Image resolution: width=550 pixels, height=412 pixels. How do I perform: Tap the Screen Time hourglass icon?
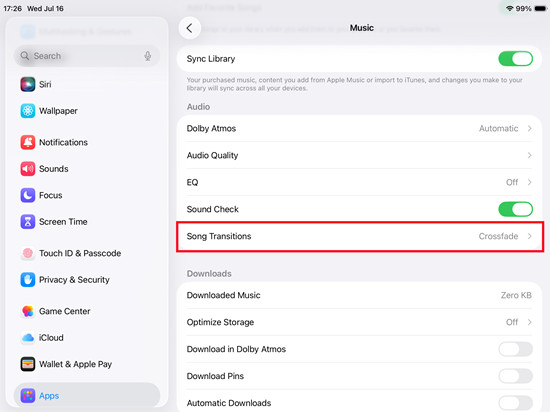tap(28, 222)
